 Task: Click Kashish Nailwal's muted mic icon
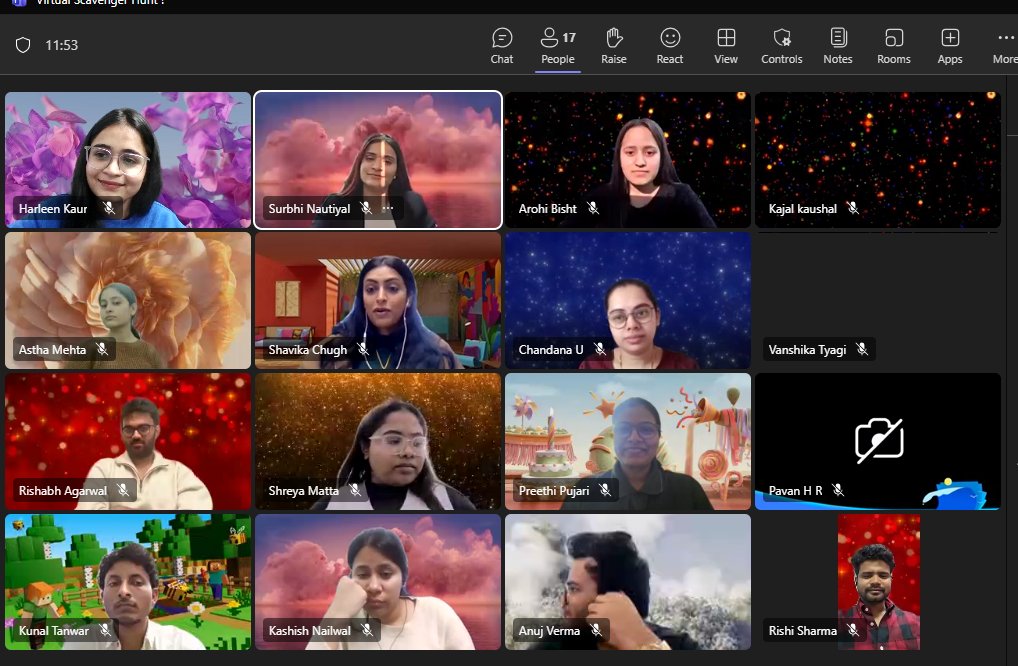pos(367,630)
